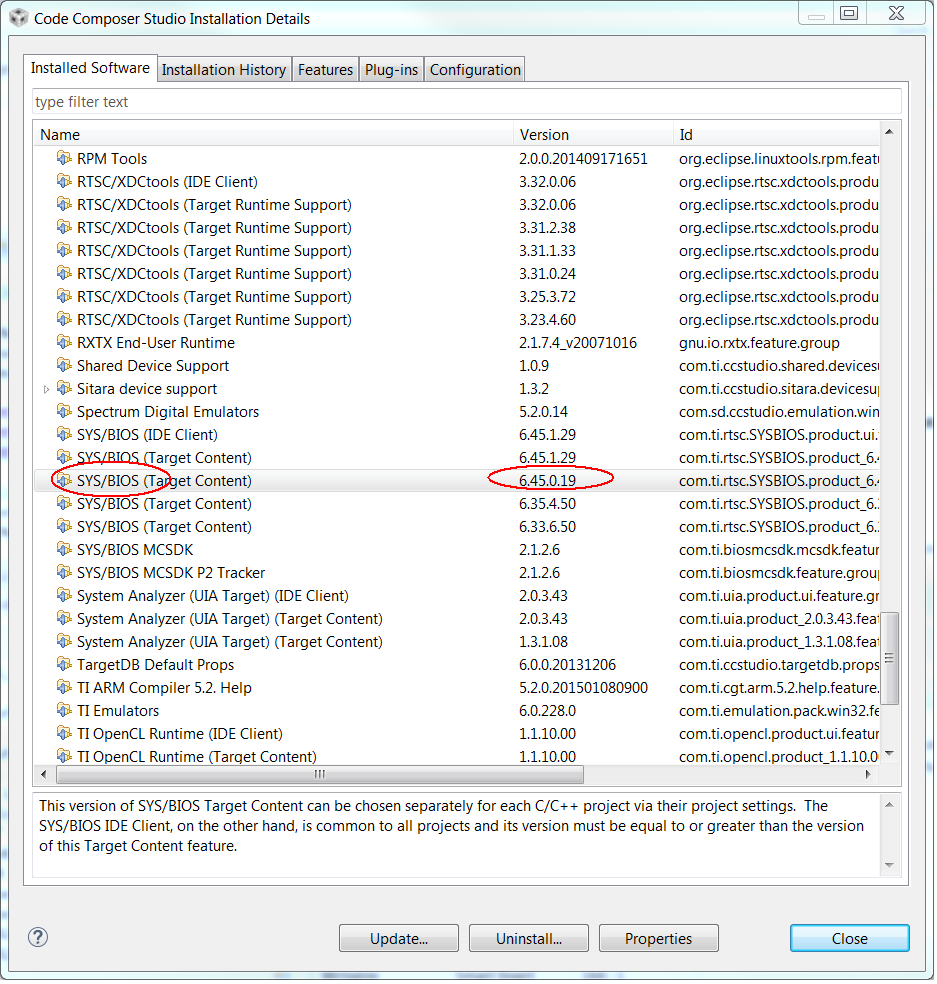Maximize the Installation Details window
Viewport: 937px width, 984px height.
point(849,13)
